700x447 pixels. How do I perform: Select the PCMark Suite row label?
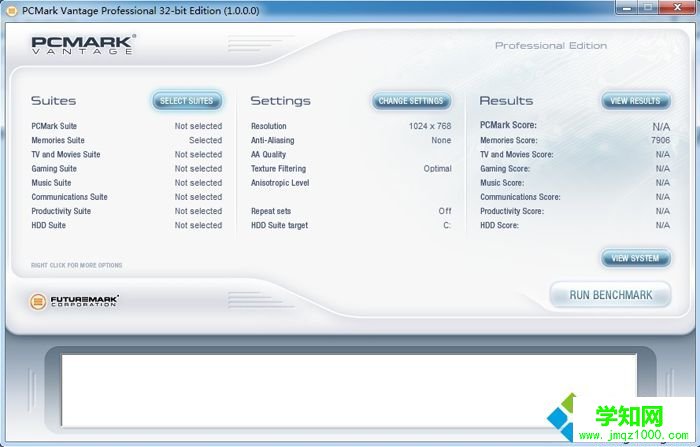pyautogui.click(x=54, y=126)
